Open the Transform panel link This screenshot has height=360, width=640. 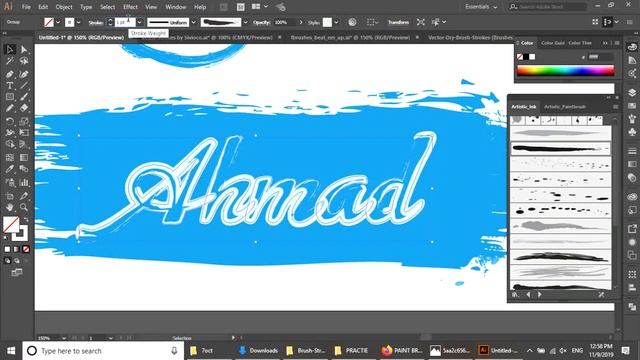[x=398, y=22]
